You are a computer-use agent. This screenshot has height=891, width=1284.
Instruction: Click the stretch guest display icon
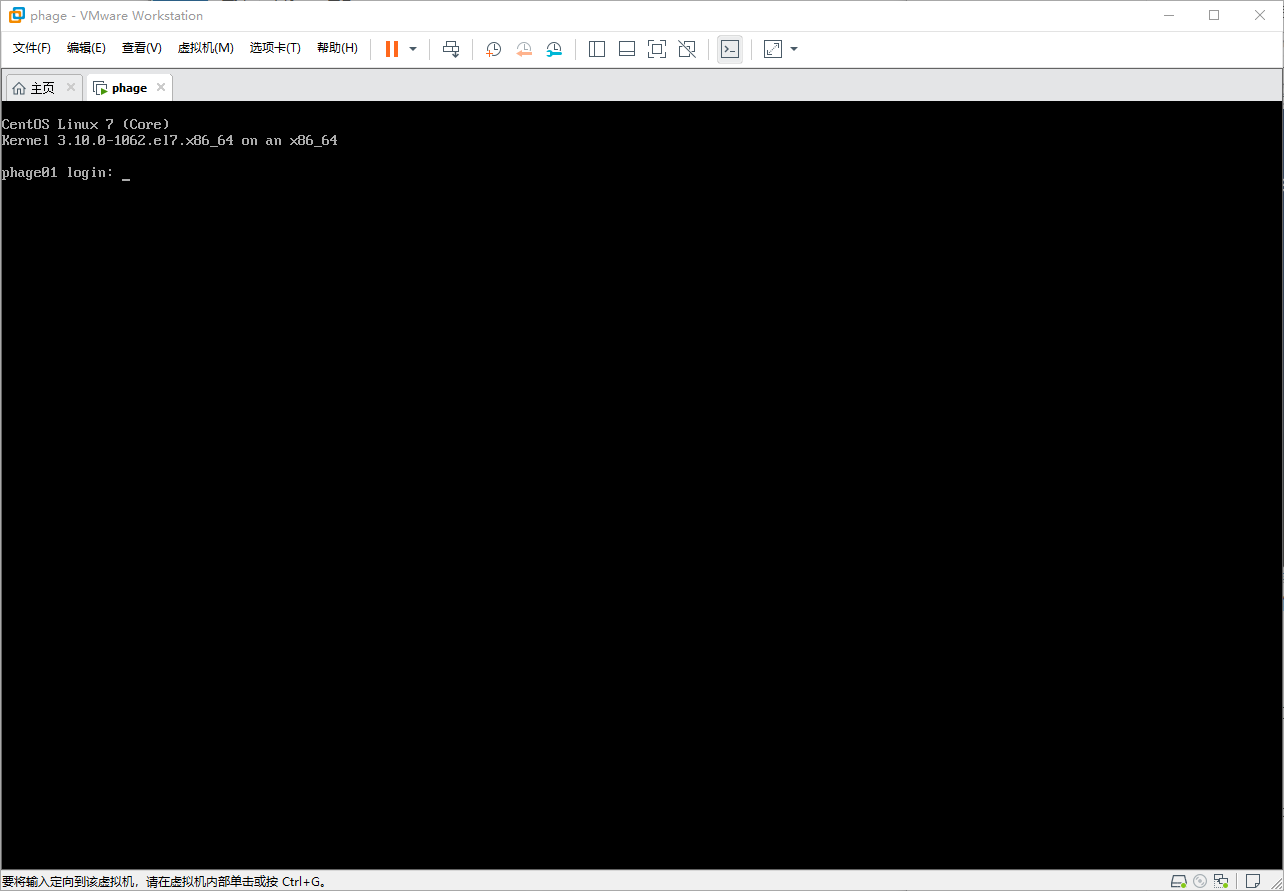coord(773,49)
